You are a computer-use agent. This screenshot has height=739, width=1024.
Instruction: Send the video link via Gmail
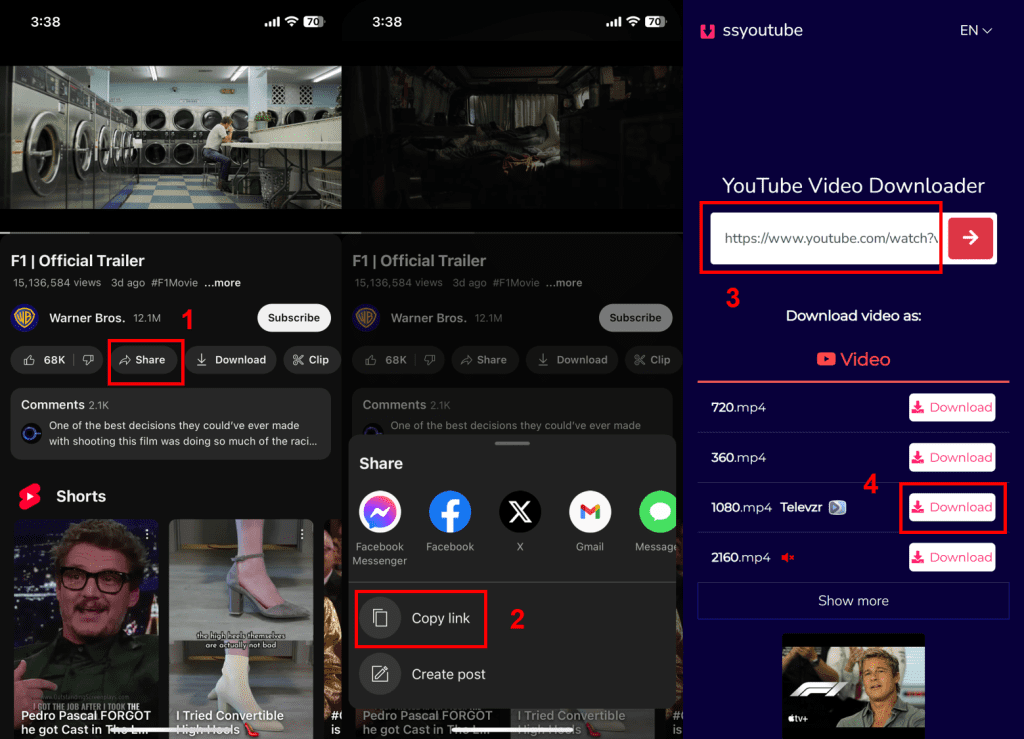(590, 512)
